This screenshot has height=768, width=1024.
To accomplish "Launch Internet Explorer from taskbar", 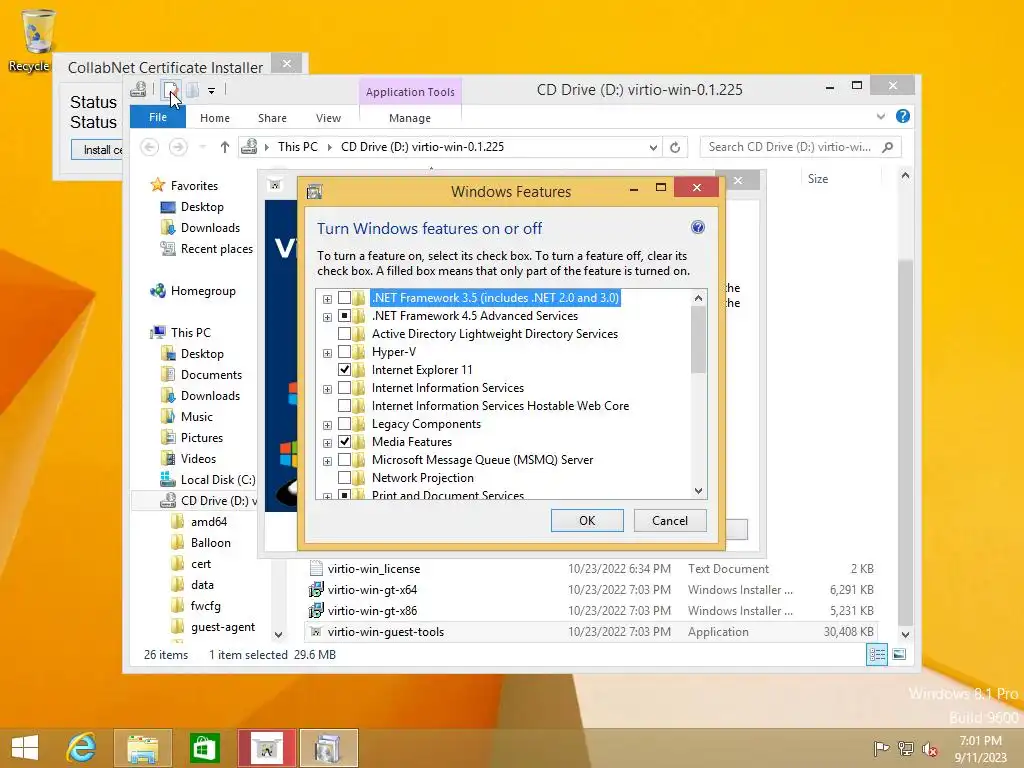I will 82,748.
